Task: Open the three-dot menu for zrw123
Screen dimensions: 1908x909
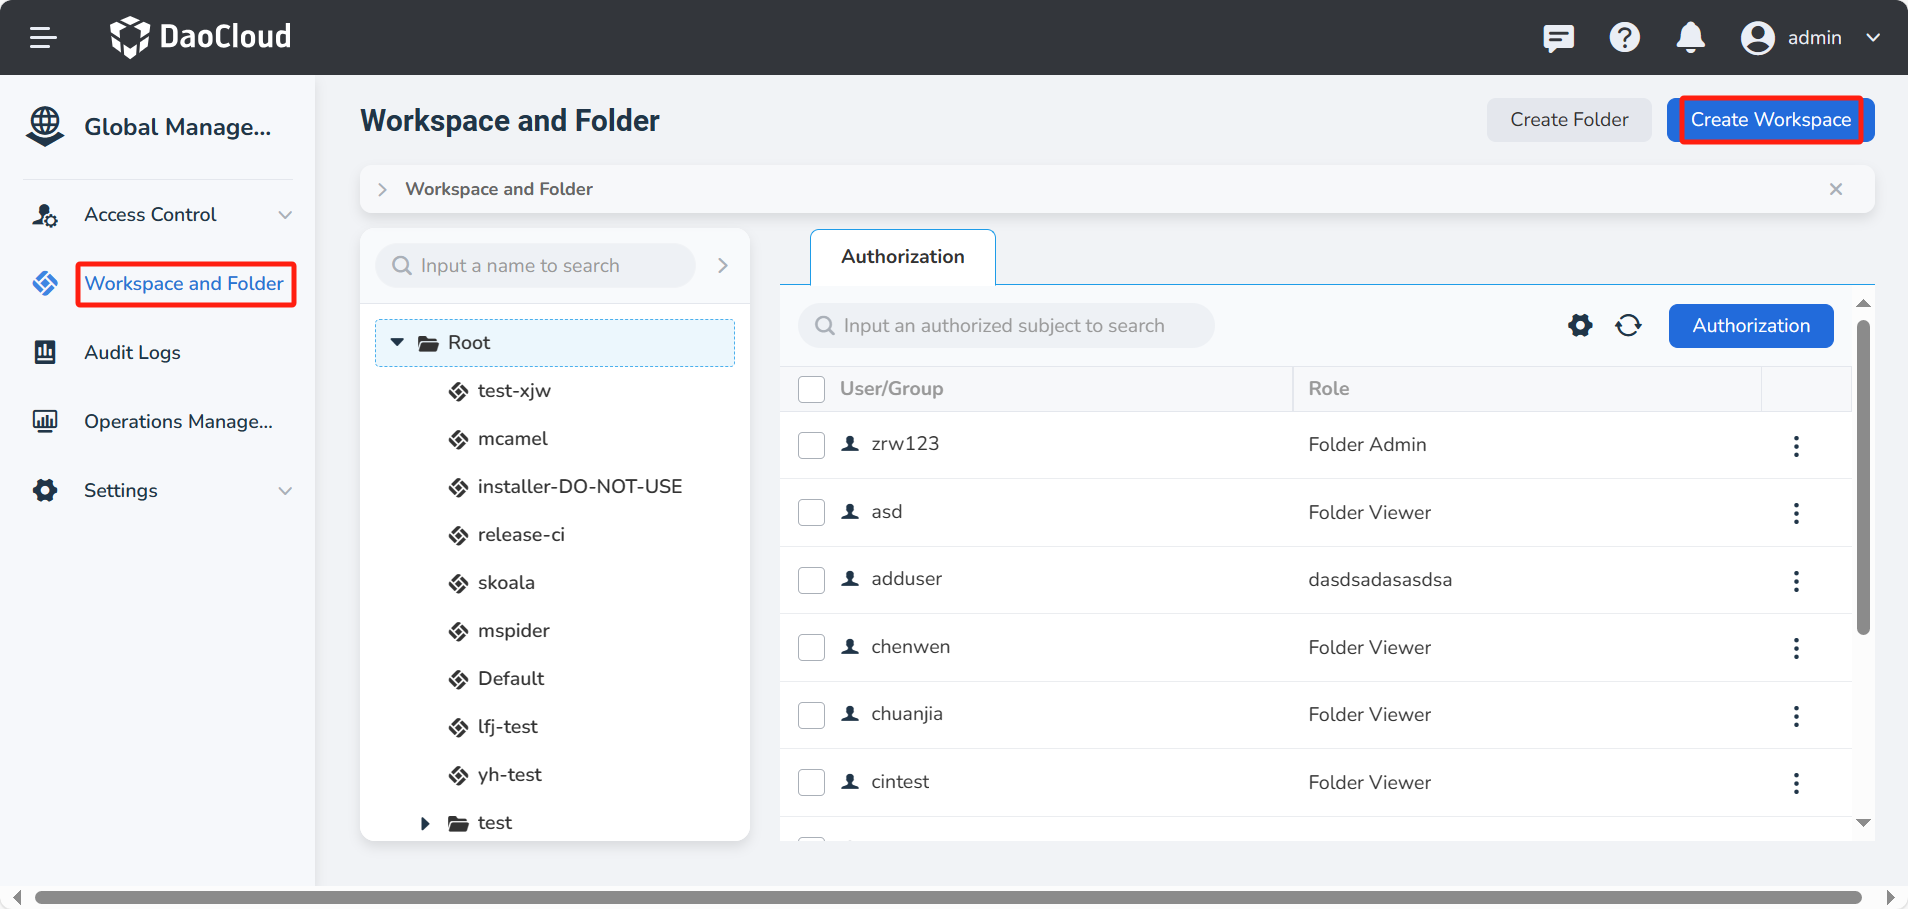Action: coord(1797,446)
